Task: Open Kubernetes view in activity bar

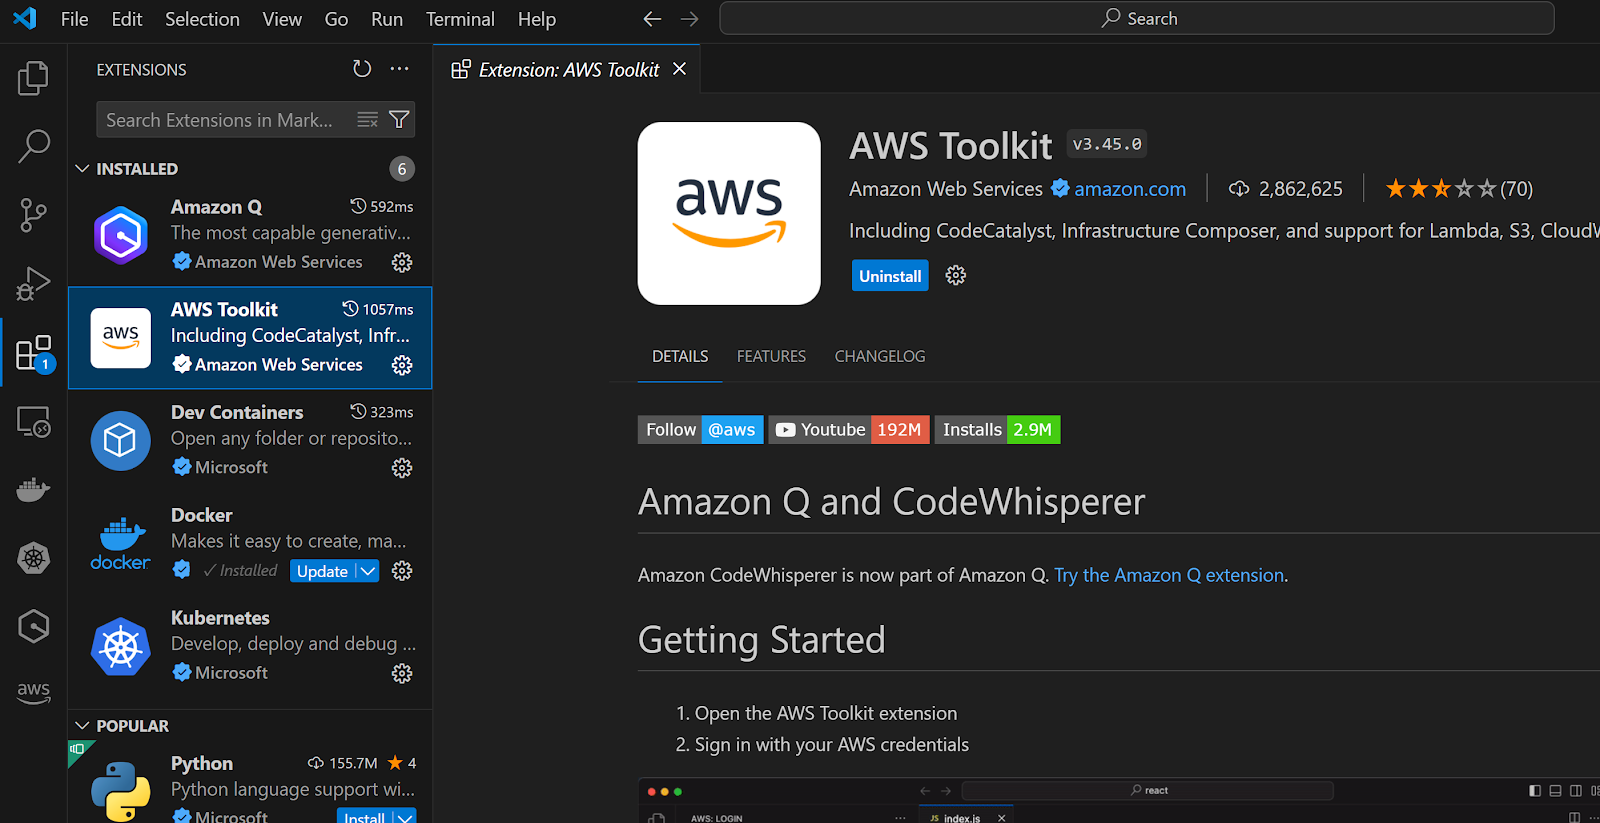Action: [x=33, y=558]
